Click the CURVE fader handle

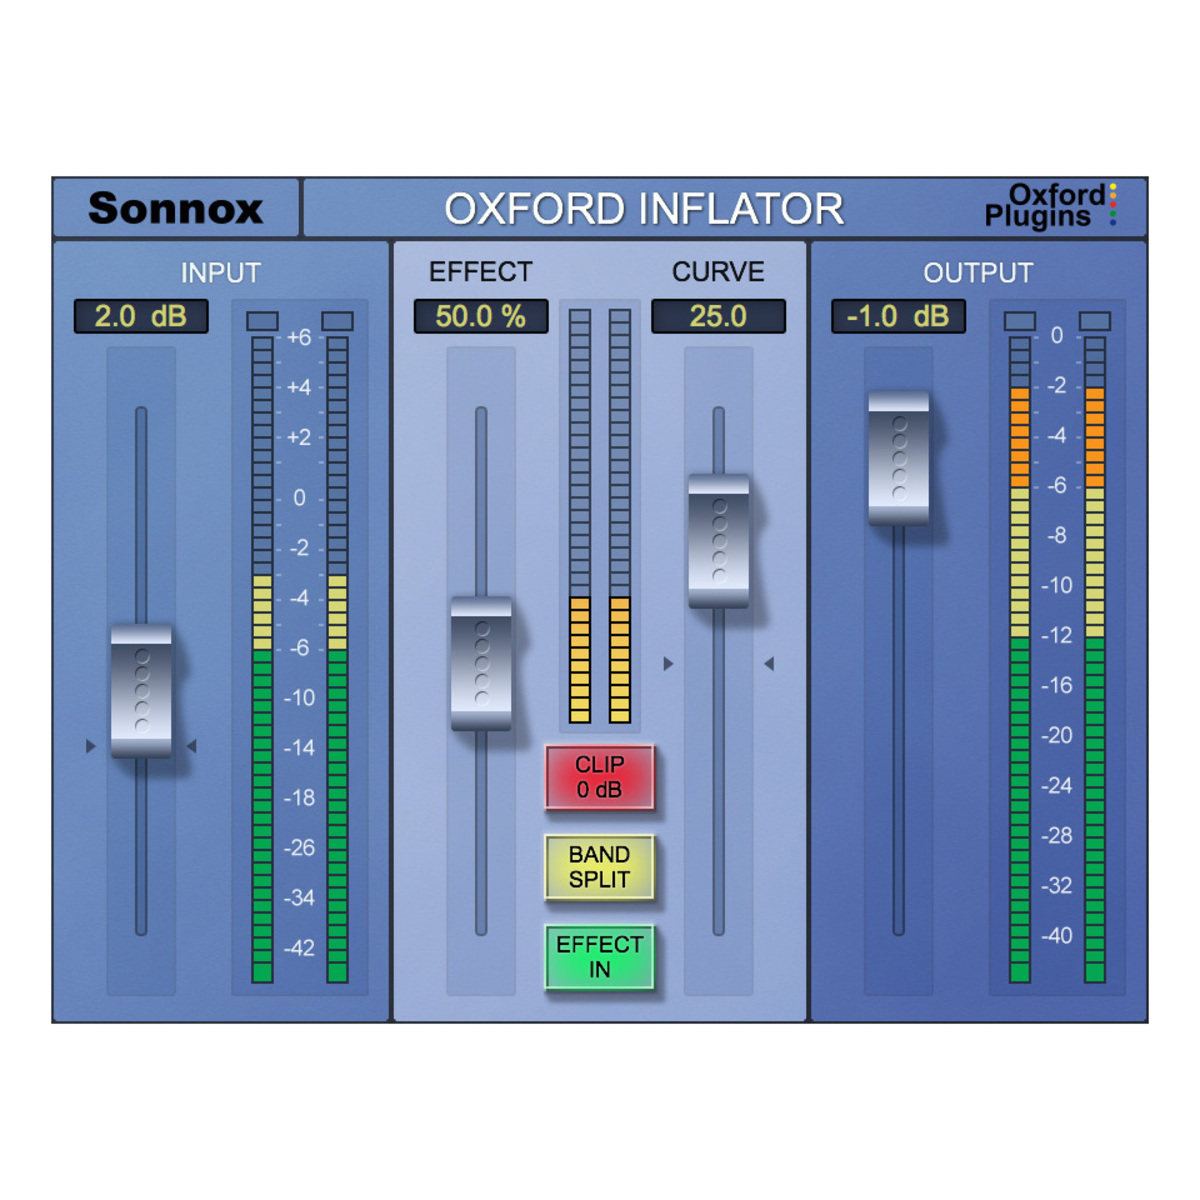(x=718, y=541)
